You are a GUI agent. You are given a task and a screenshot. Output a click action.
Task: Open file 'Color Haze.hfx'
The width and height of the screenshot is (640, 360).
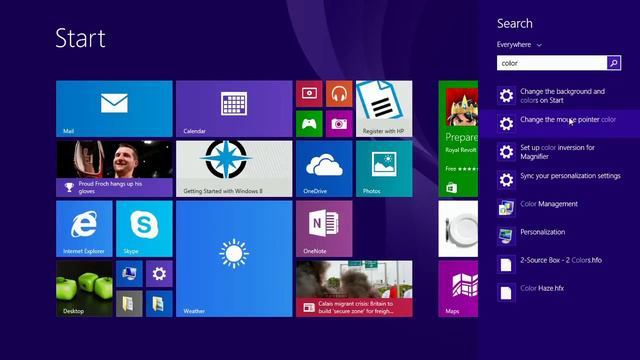[x=559, y=292]
